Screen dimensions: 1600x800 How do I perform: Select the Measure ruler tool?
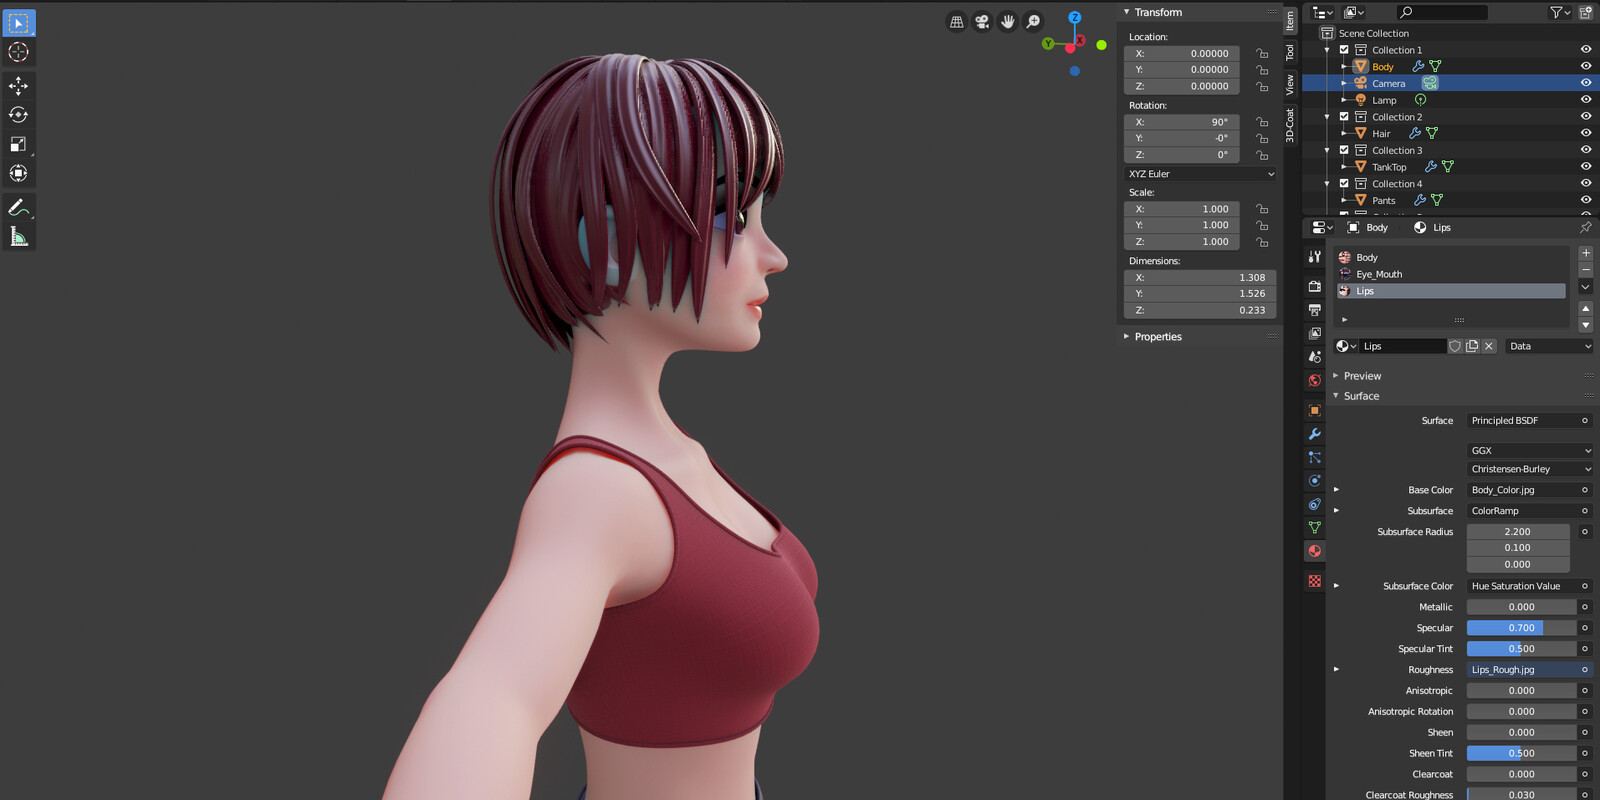18,236
